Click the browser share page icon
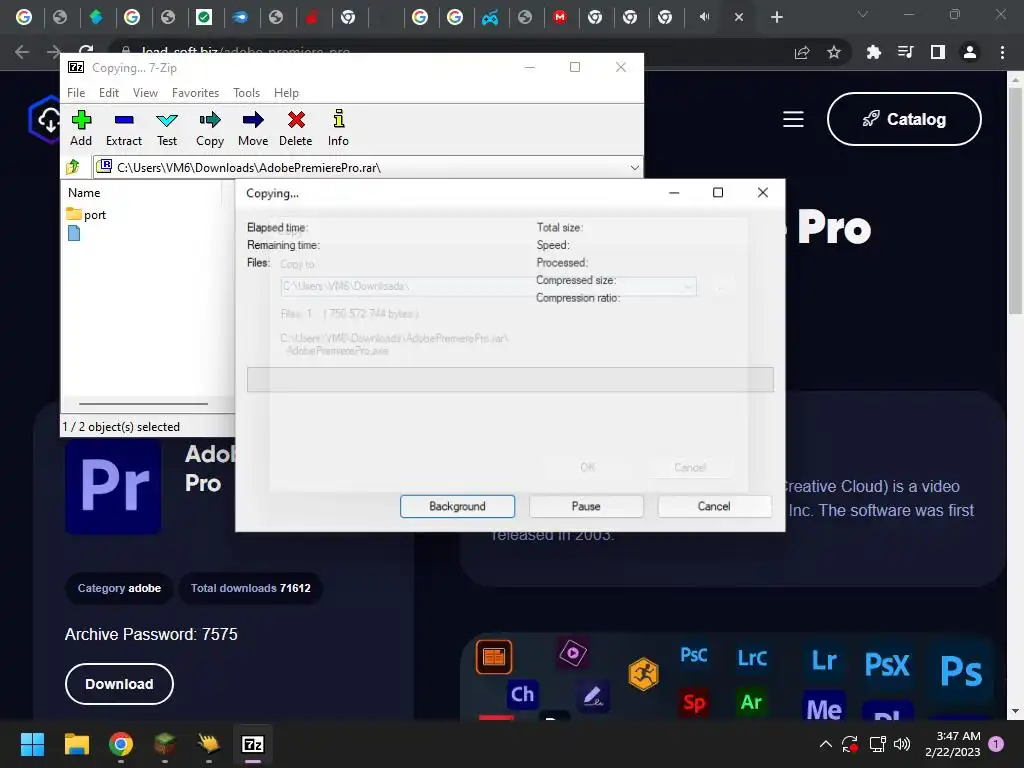Image resolution: width=1024 pixels, height=768 pixels. (802, 52)
